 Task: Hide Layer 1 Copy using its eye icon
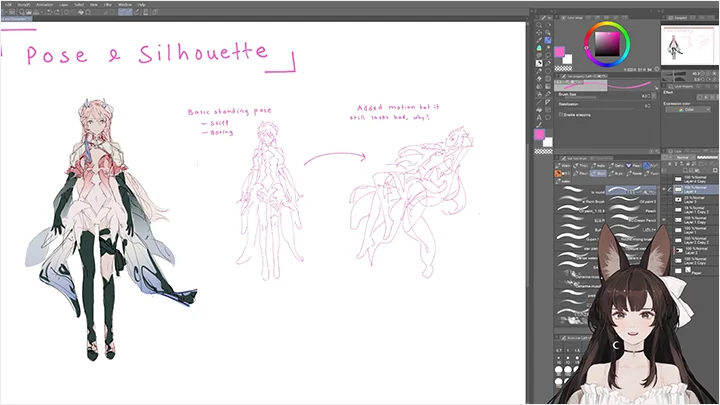664,220
